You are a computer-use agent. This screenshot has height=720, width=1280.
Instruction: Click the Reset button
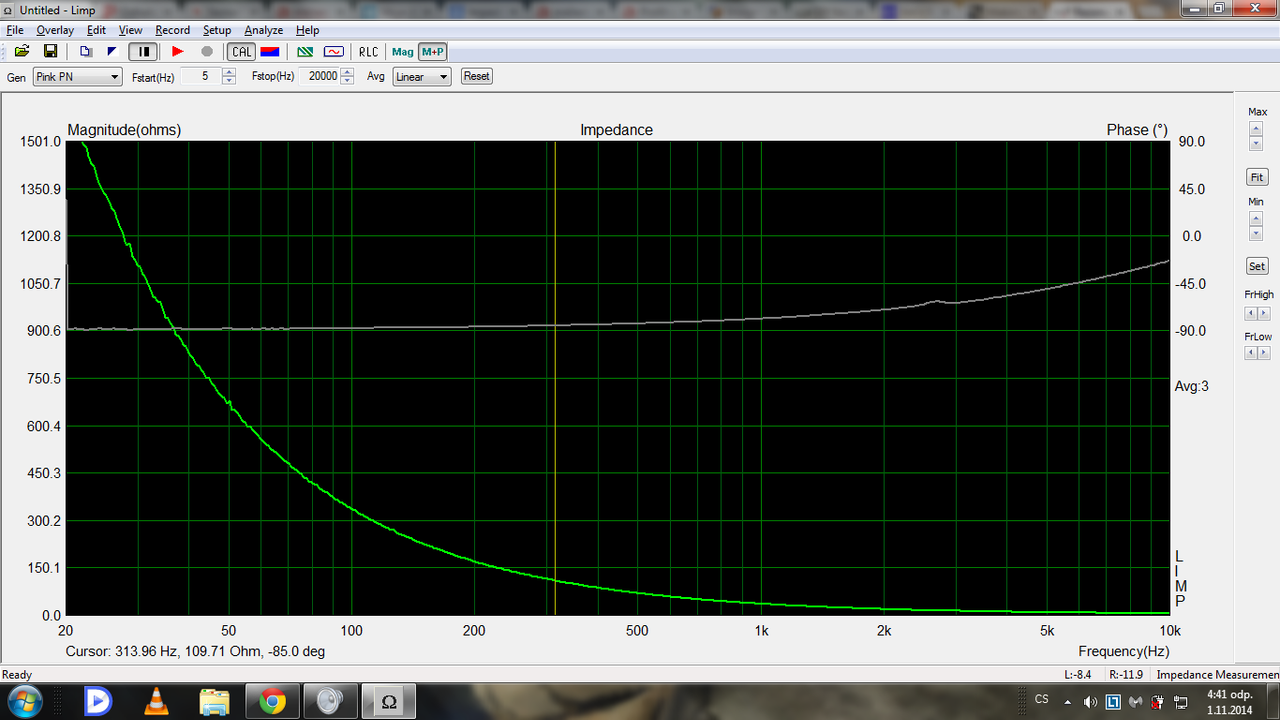(x=477, y=76)
